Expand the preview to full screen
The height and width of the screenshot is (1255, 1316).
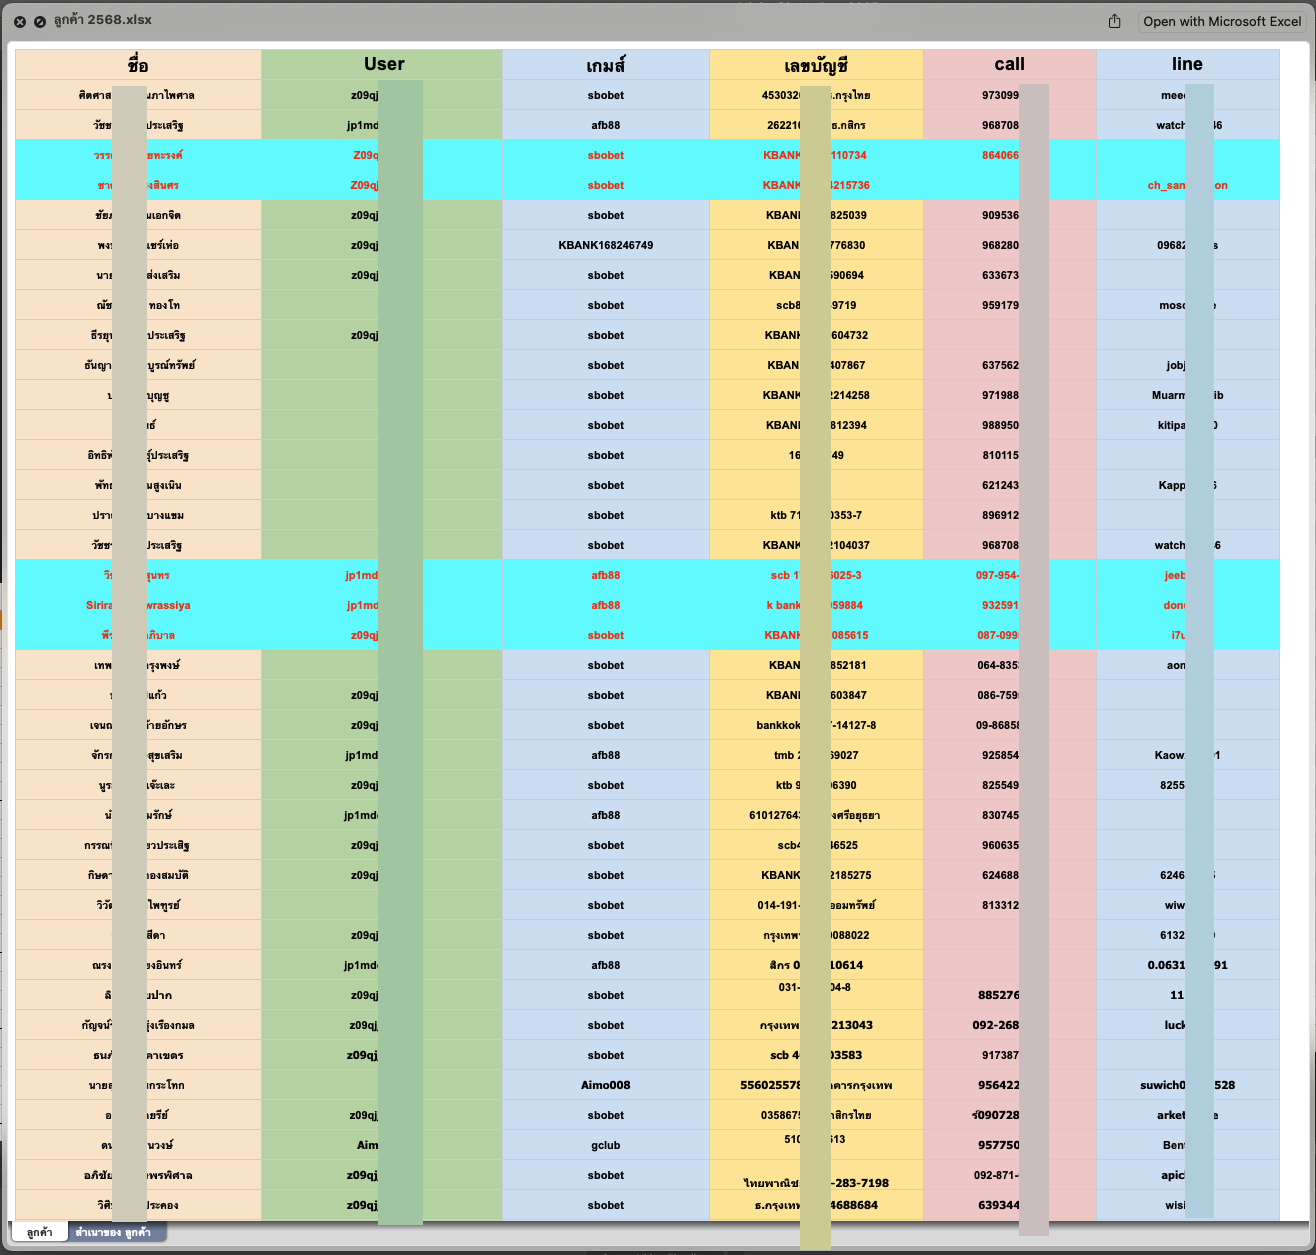(x=40, y=21)
